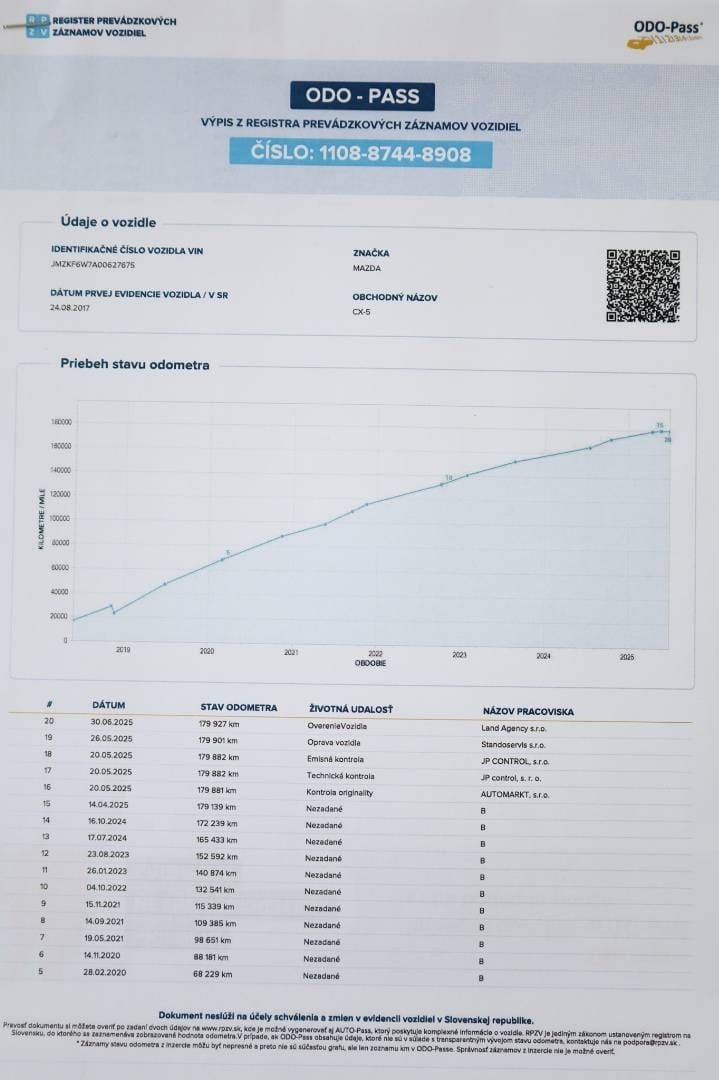Select odometer value 165 433 km
The image size is (719, 1080).
pos(217,840)
